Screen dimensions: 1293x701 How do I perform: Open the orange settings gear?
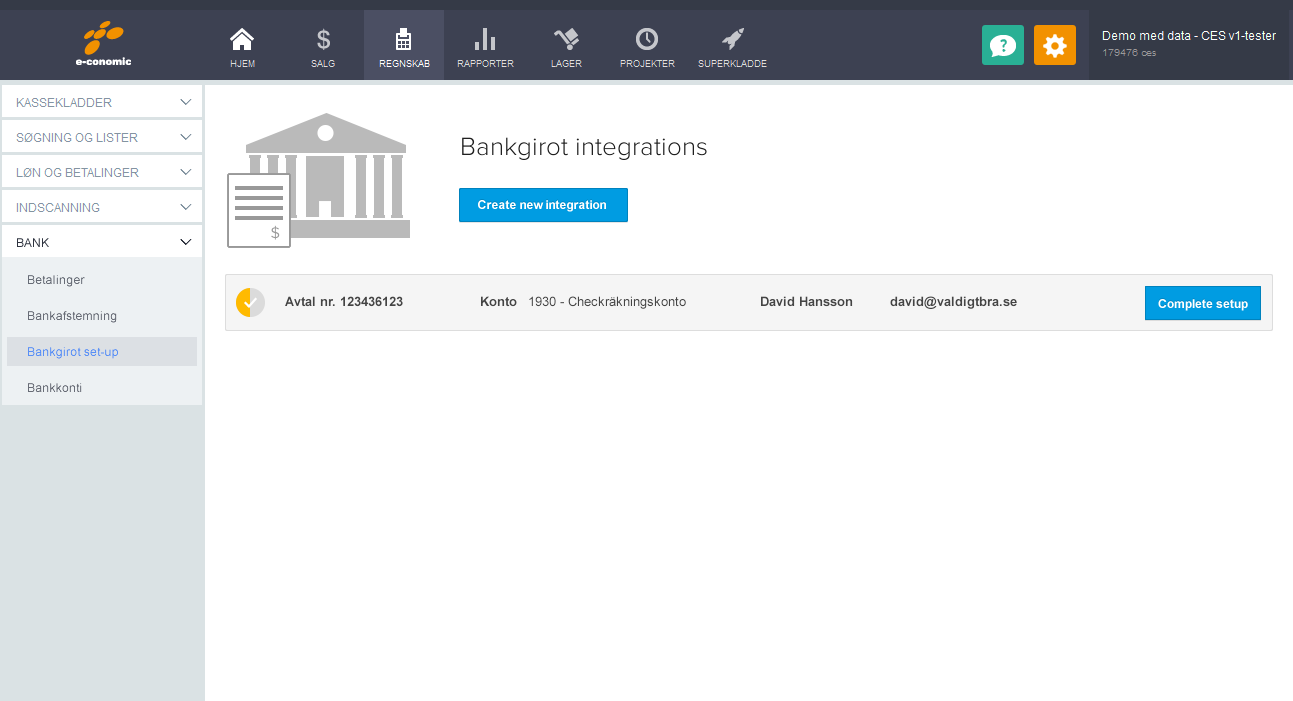1054,45
